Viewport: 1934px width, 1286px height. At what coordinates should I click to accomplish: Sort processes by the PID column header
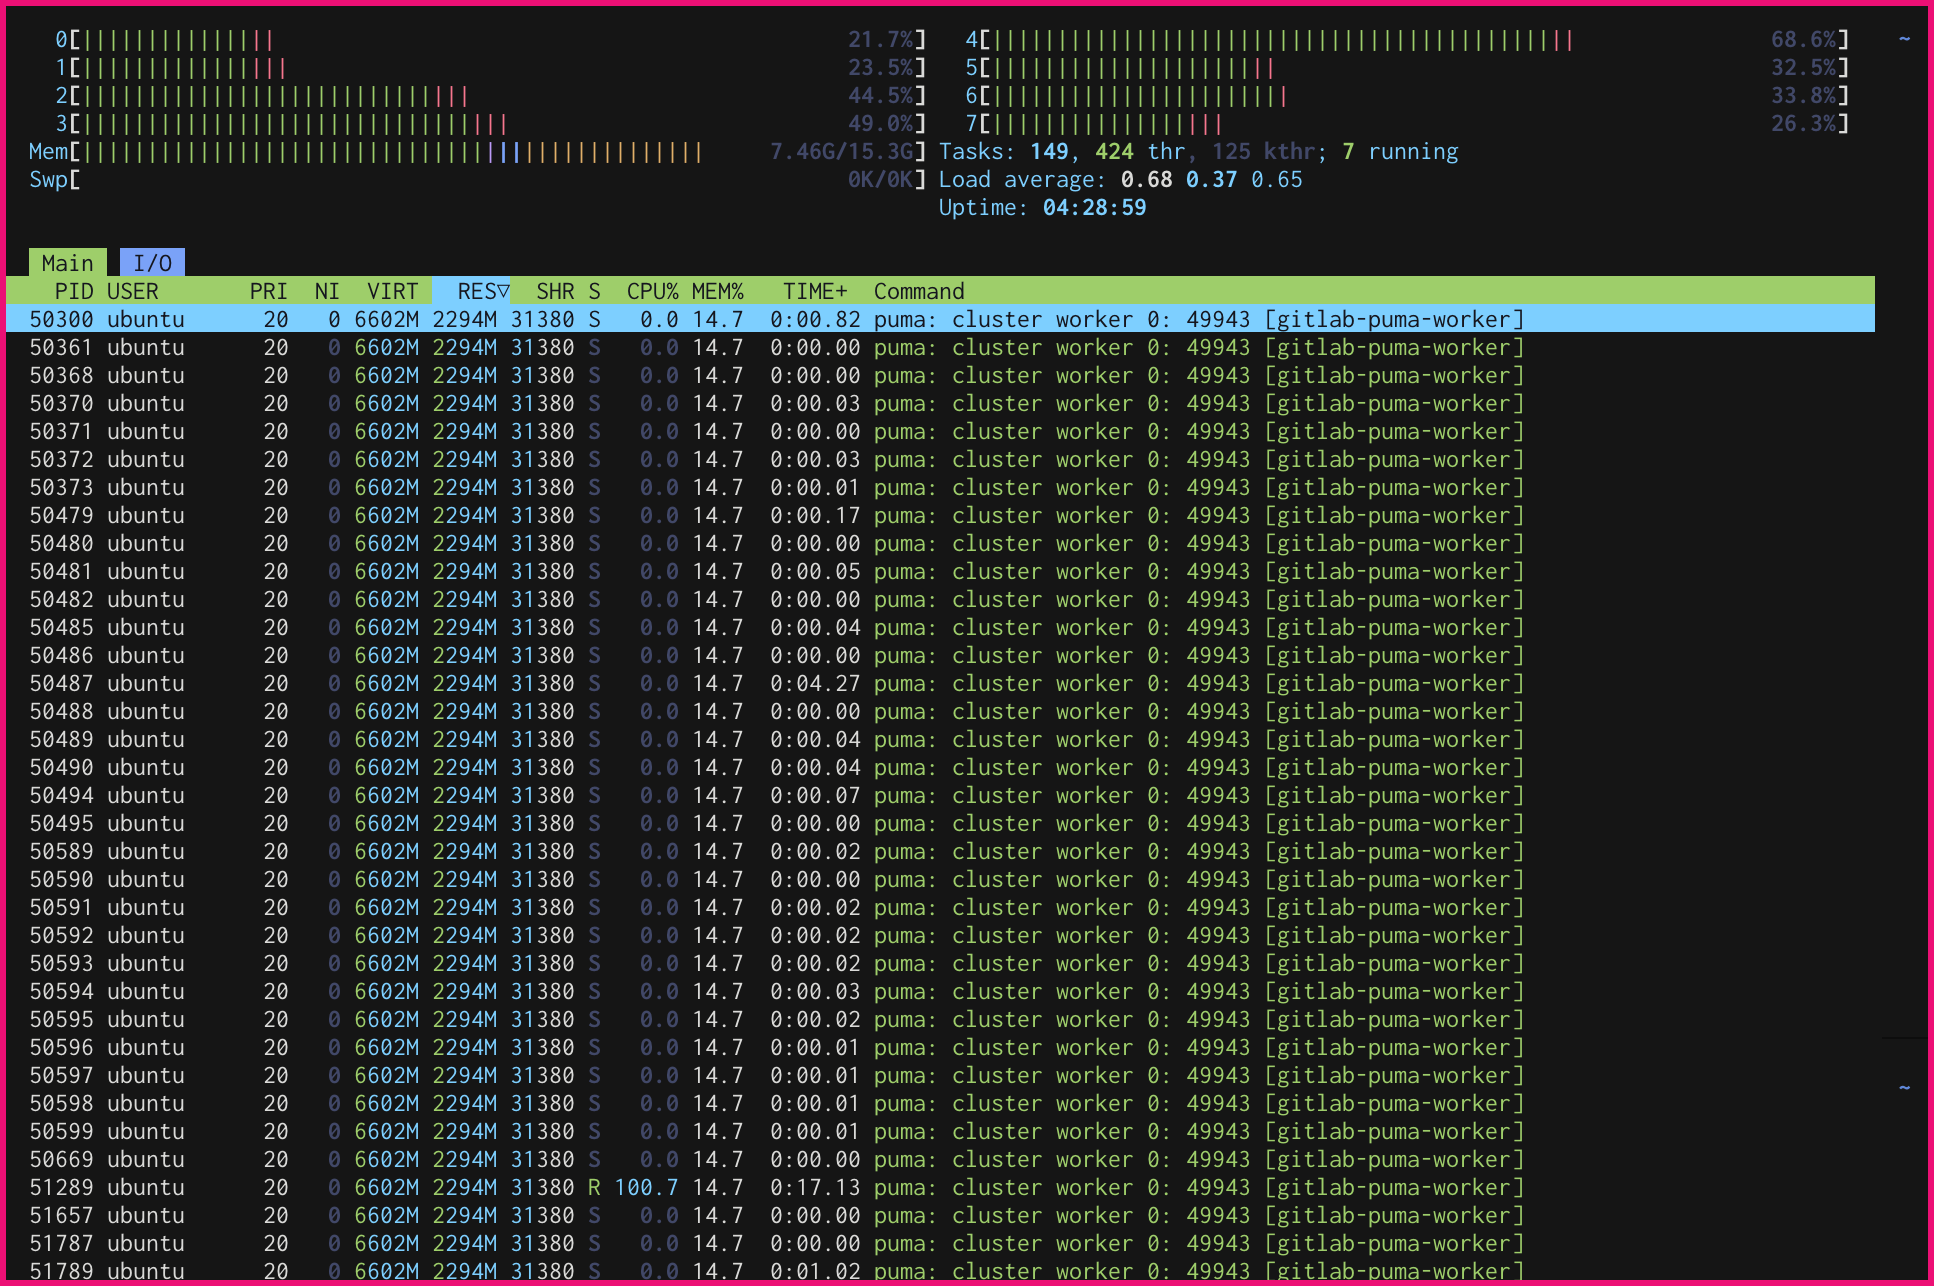74,291
